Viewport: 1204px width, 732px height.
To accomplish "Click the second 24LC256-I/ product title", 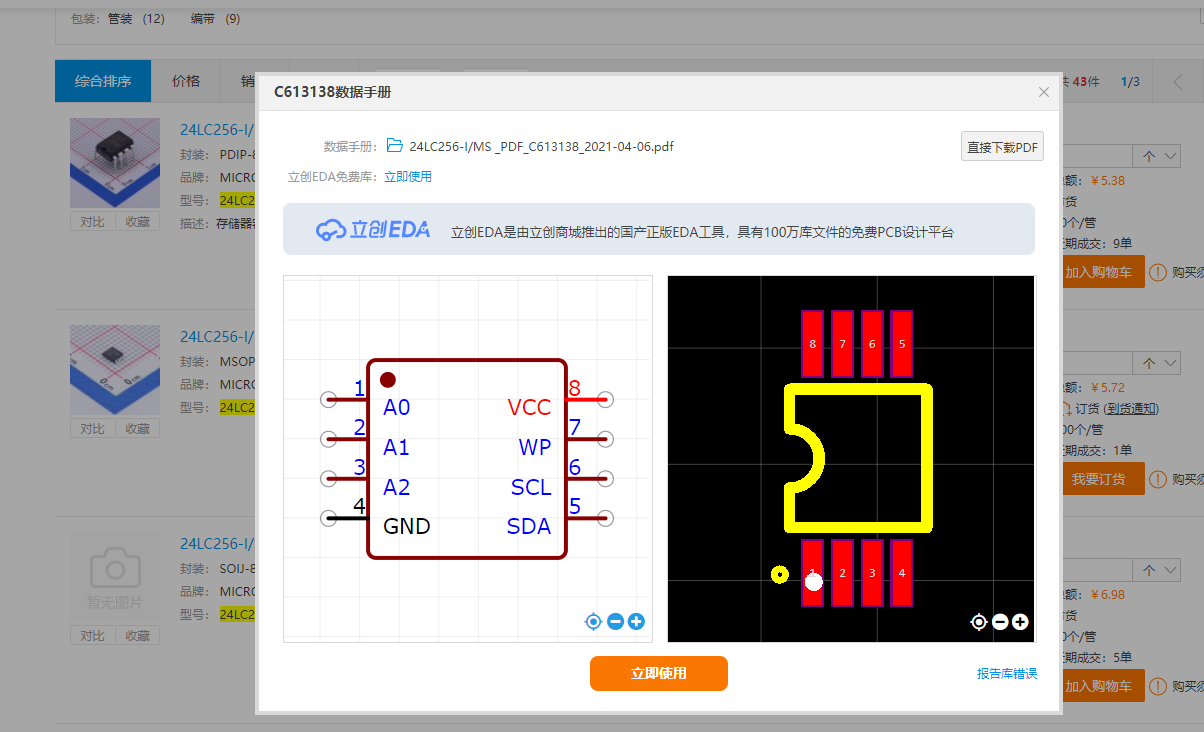I will point(218,336).
